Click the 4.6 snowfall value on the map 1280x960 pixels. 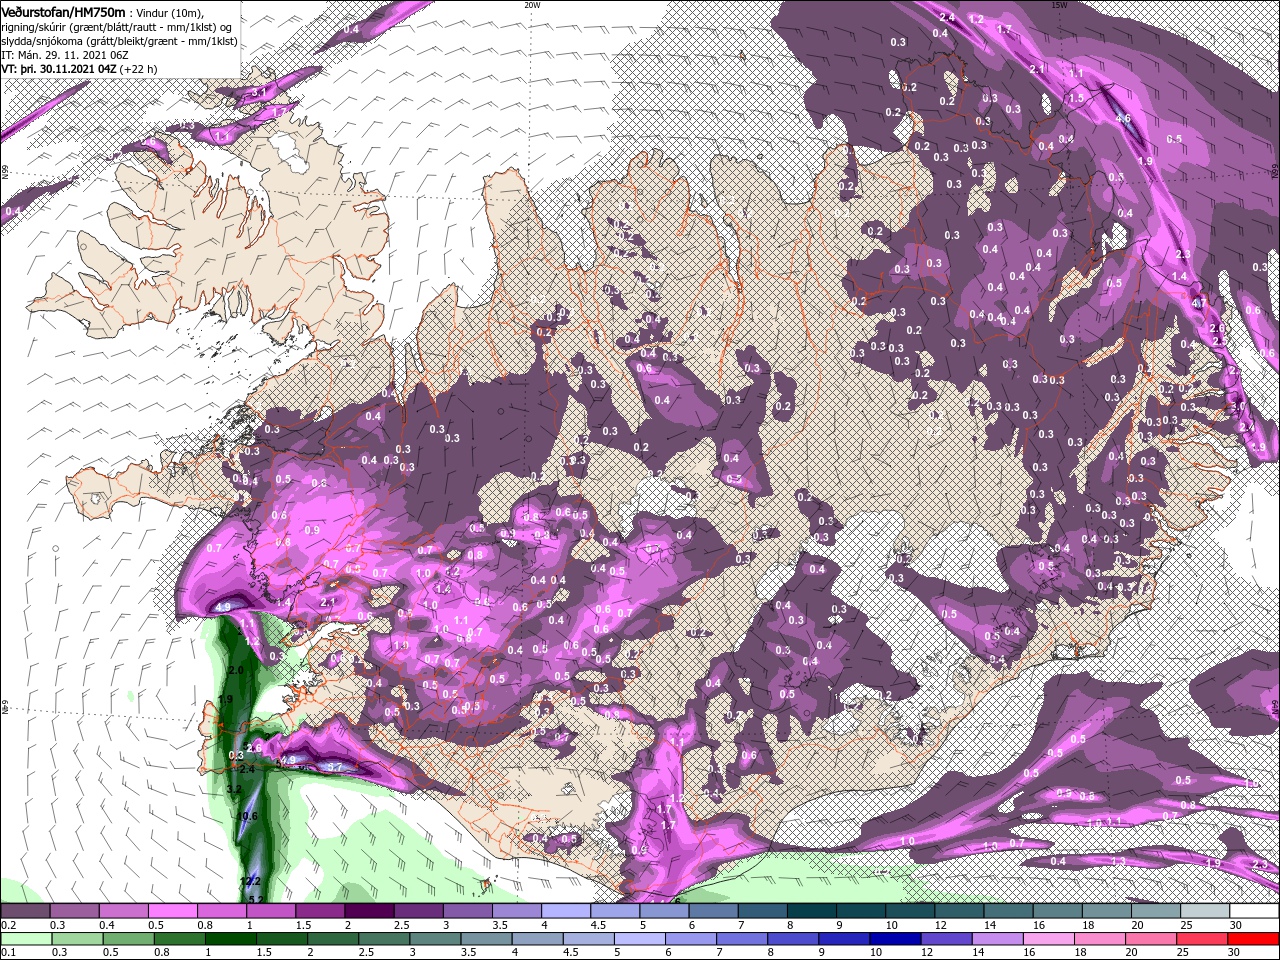(x=1123, y=119)
